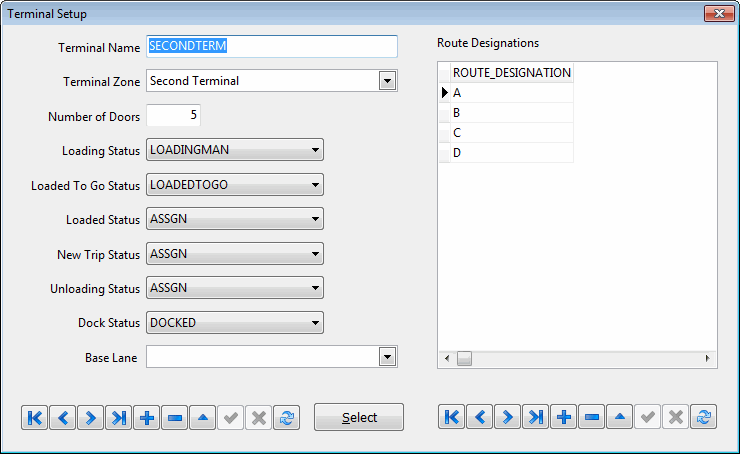
Task: Click the Select button
Action: tap(359, 418)
